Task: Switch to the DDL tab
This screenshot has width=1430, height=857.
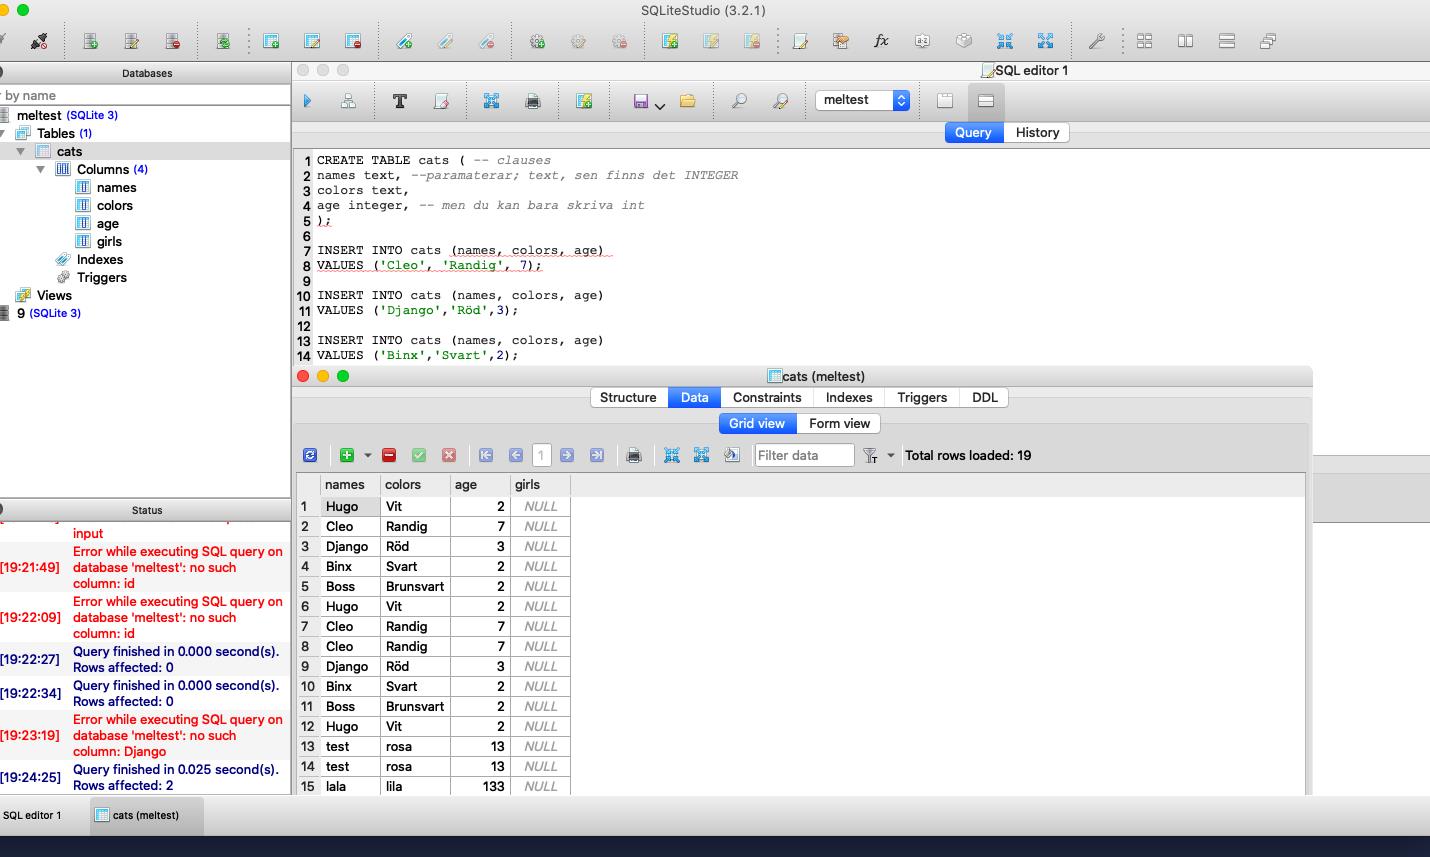Action: coord(985,397)
